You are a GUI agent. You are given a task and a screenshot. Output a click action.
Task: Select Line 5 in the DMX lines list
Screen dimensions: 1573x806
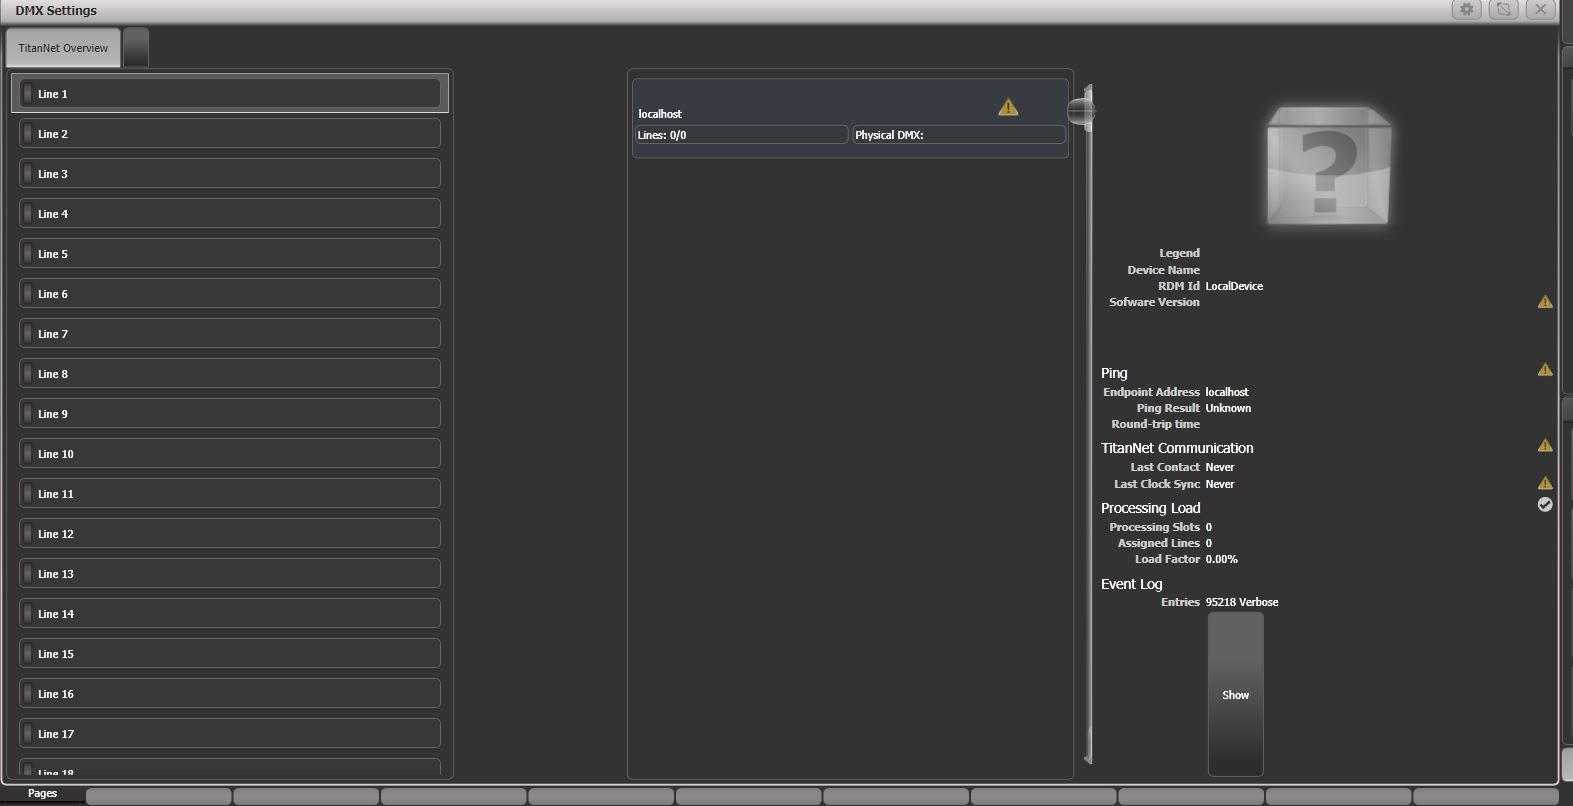click(x=230, y=253)
